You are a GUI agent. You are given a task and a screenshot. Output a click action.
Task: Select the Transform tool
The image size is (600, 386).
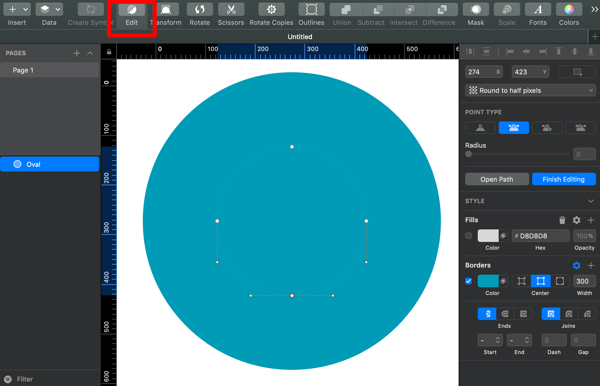coord(166,9)
